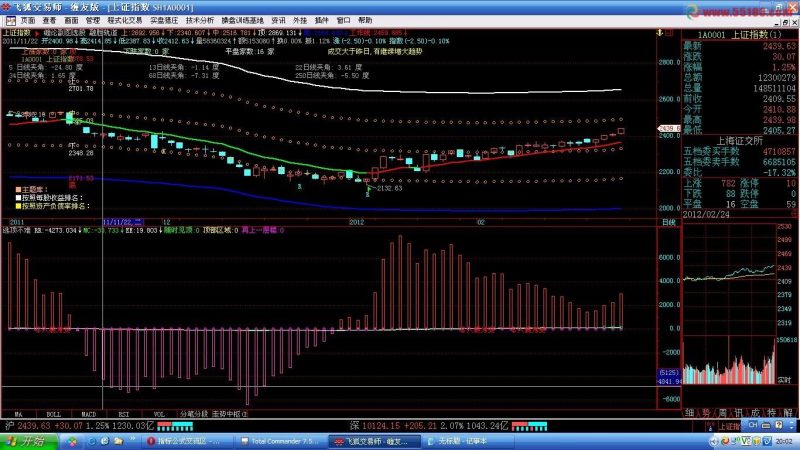The height and width of the screenshot is (450, 800).
Task: Click the 2701.78 price label
Action: (x=81, y=88)
